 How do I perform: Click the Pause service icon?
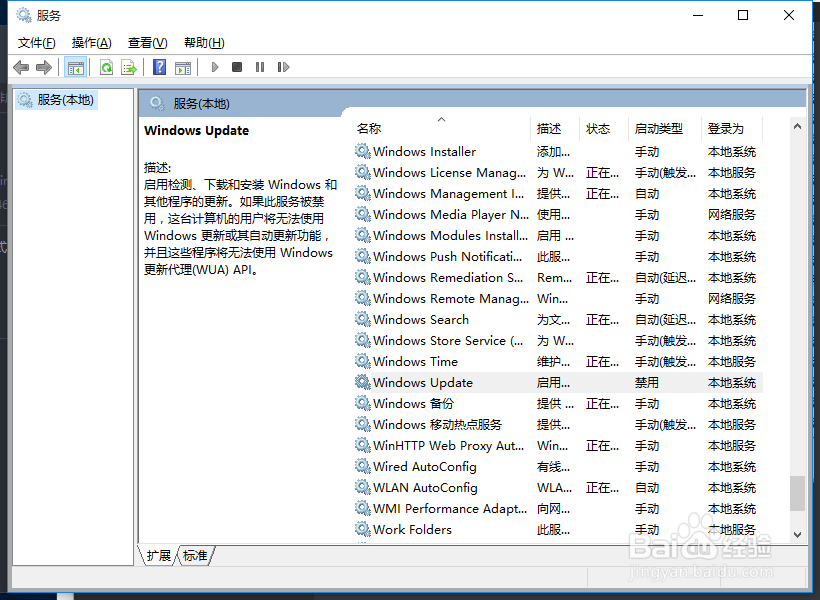260,67
